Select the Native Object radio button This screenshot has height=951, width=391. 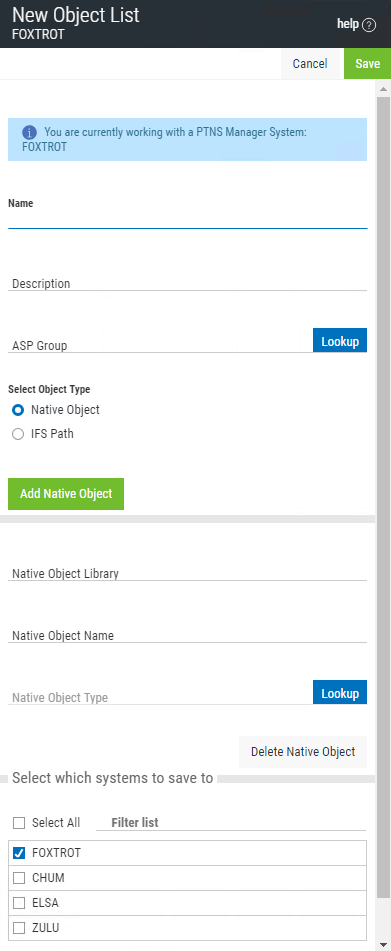(18, 410)
